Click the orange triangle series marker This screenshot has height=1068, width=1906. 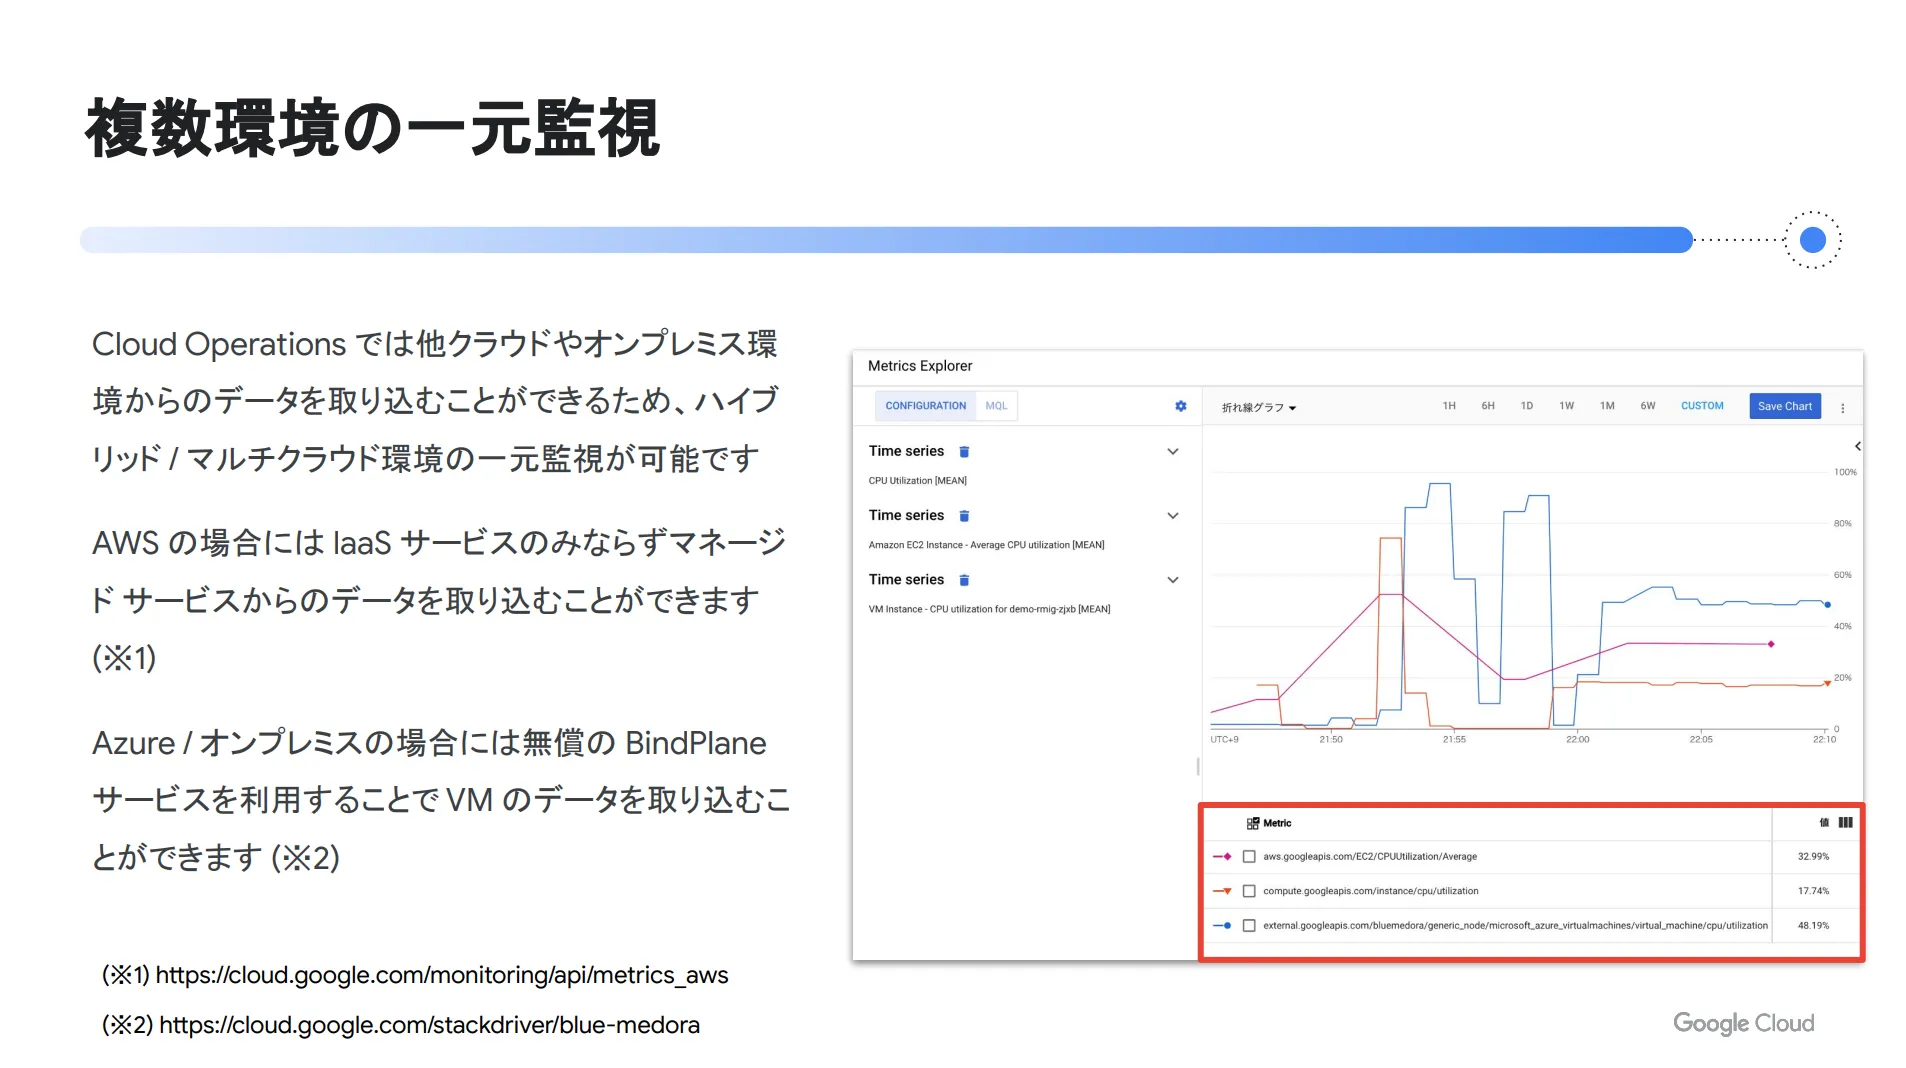1222,891
